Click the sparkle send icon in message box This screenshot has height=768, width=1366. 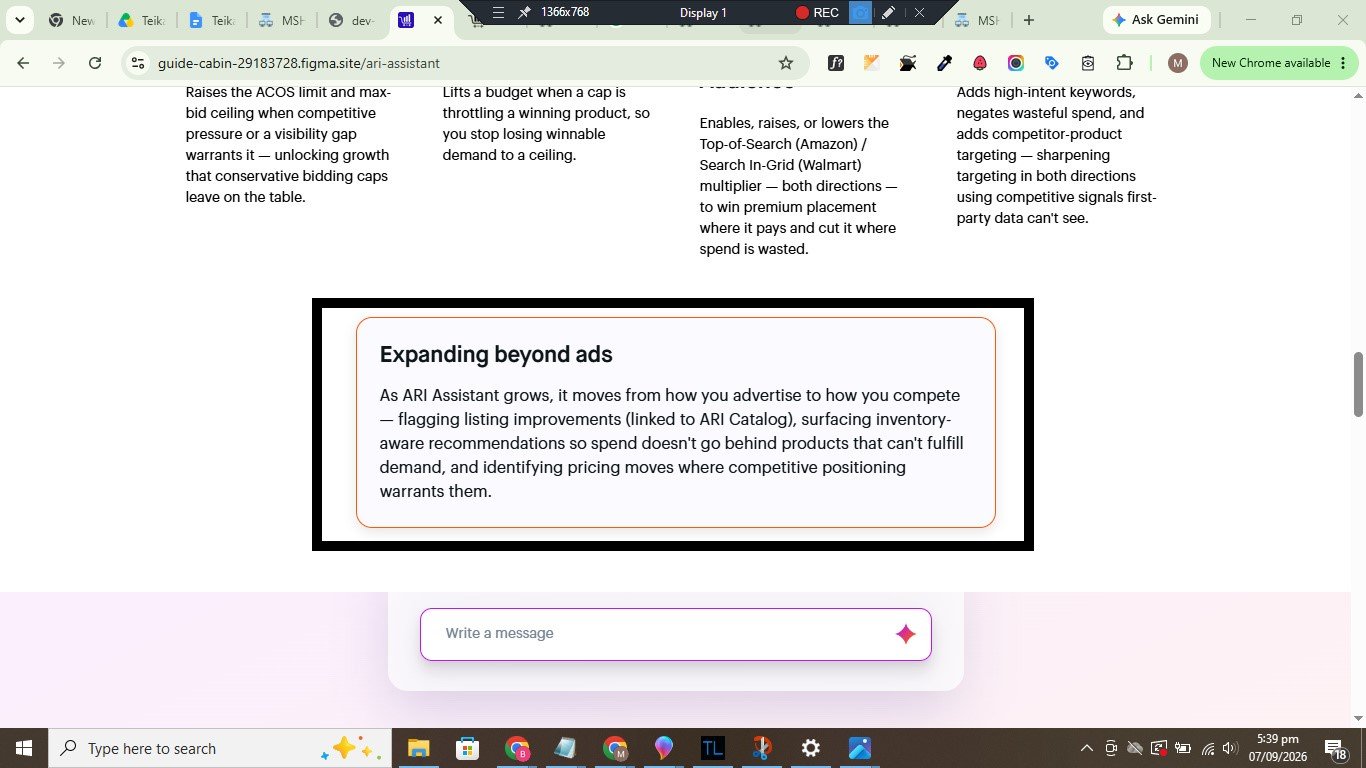pos(905,634)
